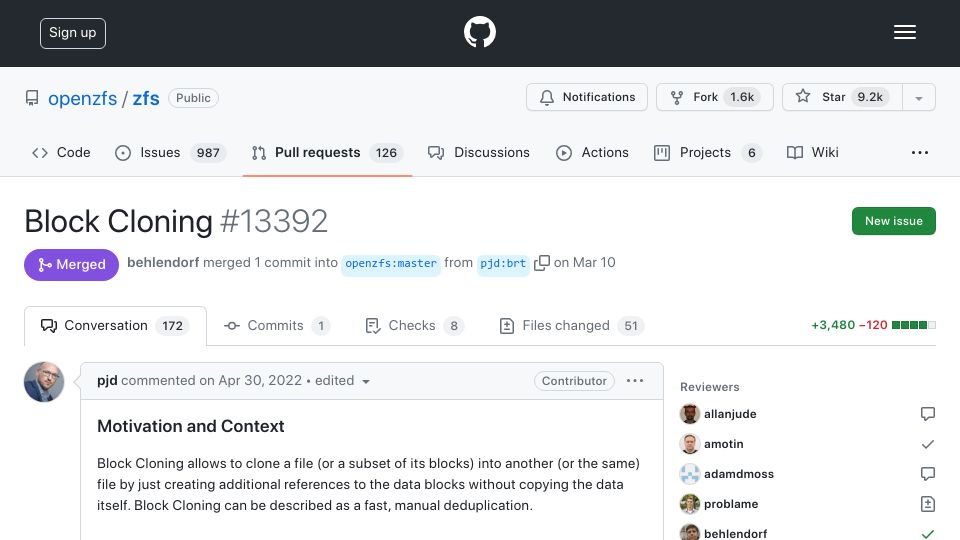Click the Sign up button
Viewport: 960px width, 540px height.
pyautogui.click(x=73, y=33)
